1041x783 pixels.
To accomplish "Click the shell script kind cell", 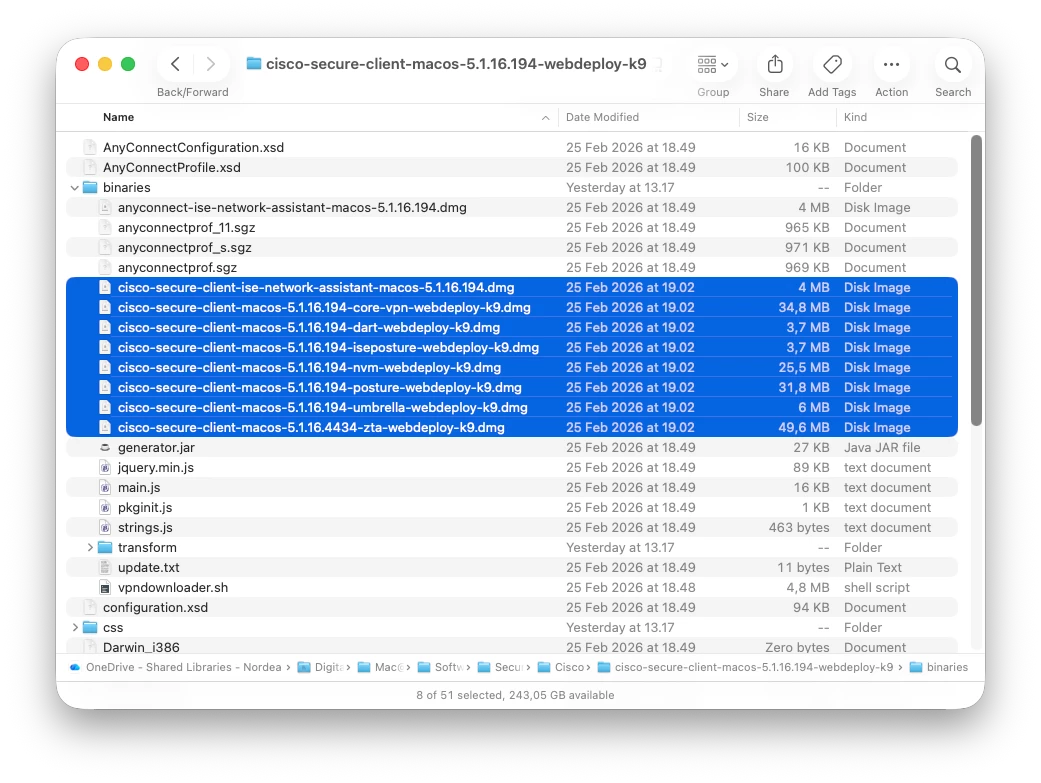I will 876,588.
